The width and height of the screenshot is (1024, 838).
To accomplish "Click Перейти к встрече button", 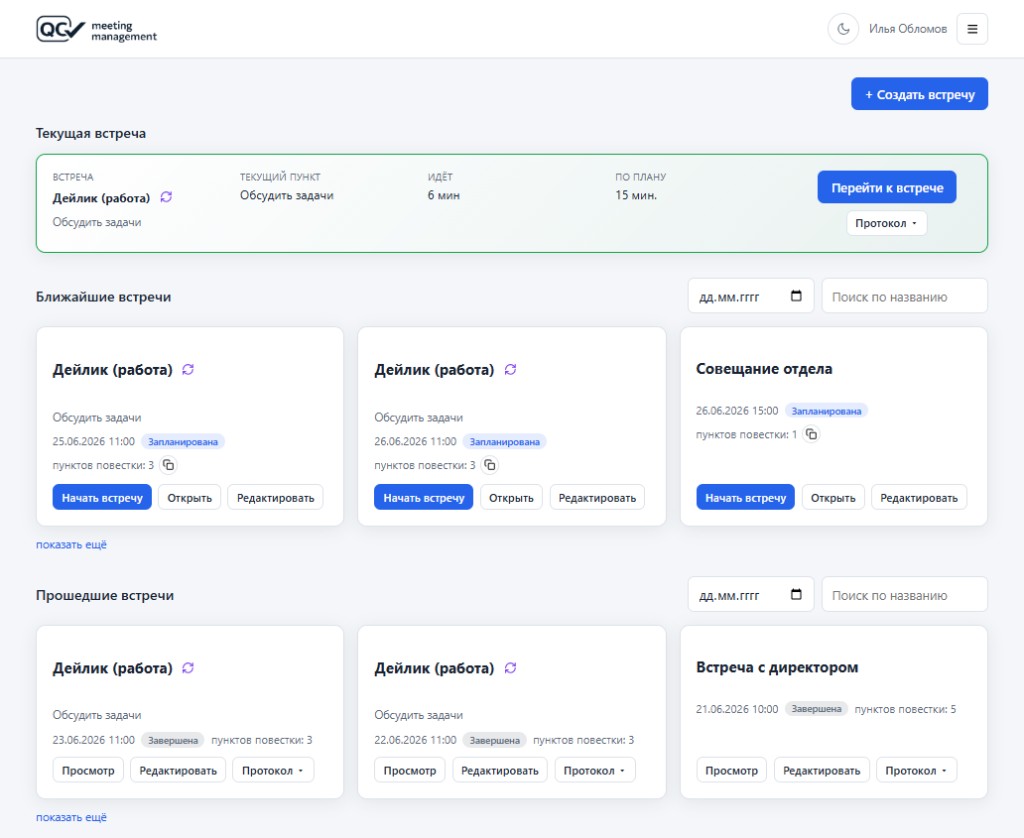I will 886,187.
